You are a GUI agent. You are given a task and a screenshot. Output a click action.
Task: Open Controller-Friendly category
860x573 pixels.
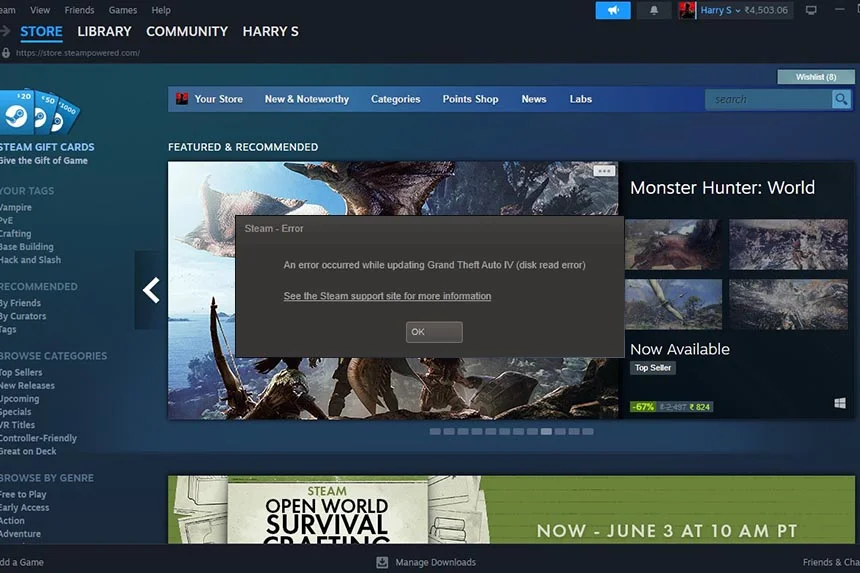point(38,438)
